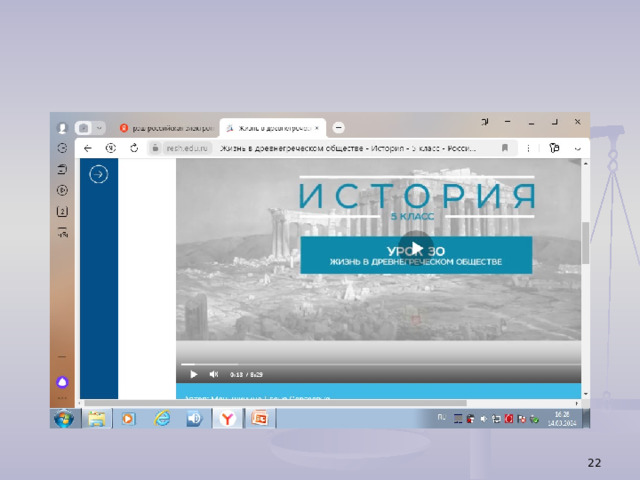The height and width of the screenshot is (480, 640).
Task: Click the video time 0:18 / 8:29 text
Action: [x=246, y=374]
